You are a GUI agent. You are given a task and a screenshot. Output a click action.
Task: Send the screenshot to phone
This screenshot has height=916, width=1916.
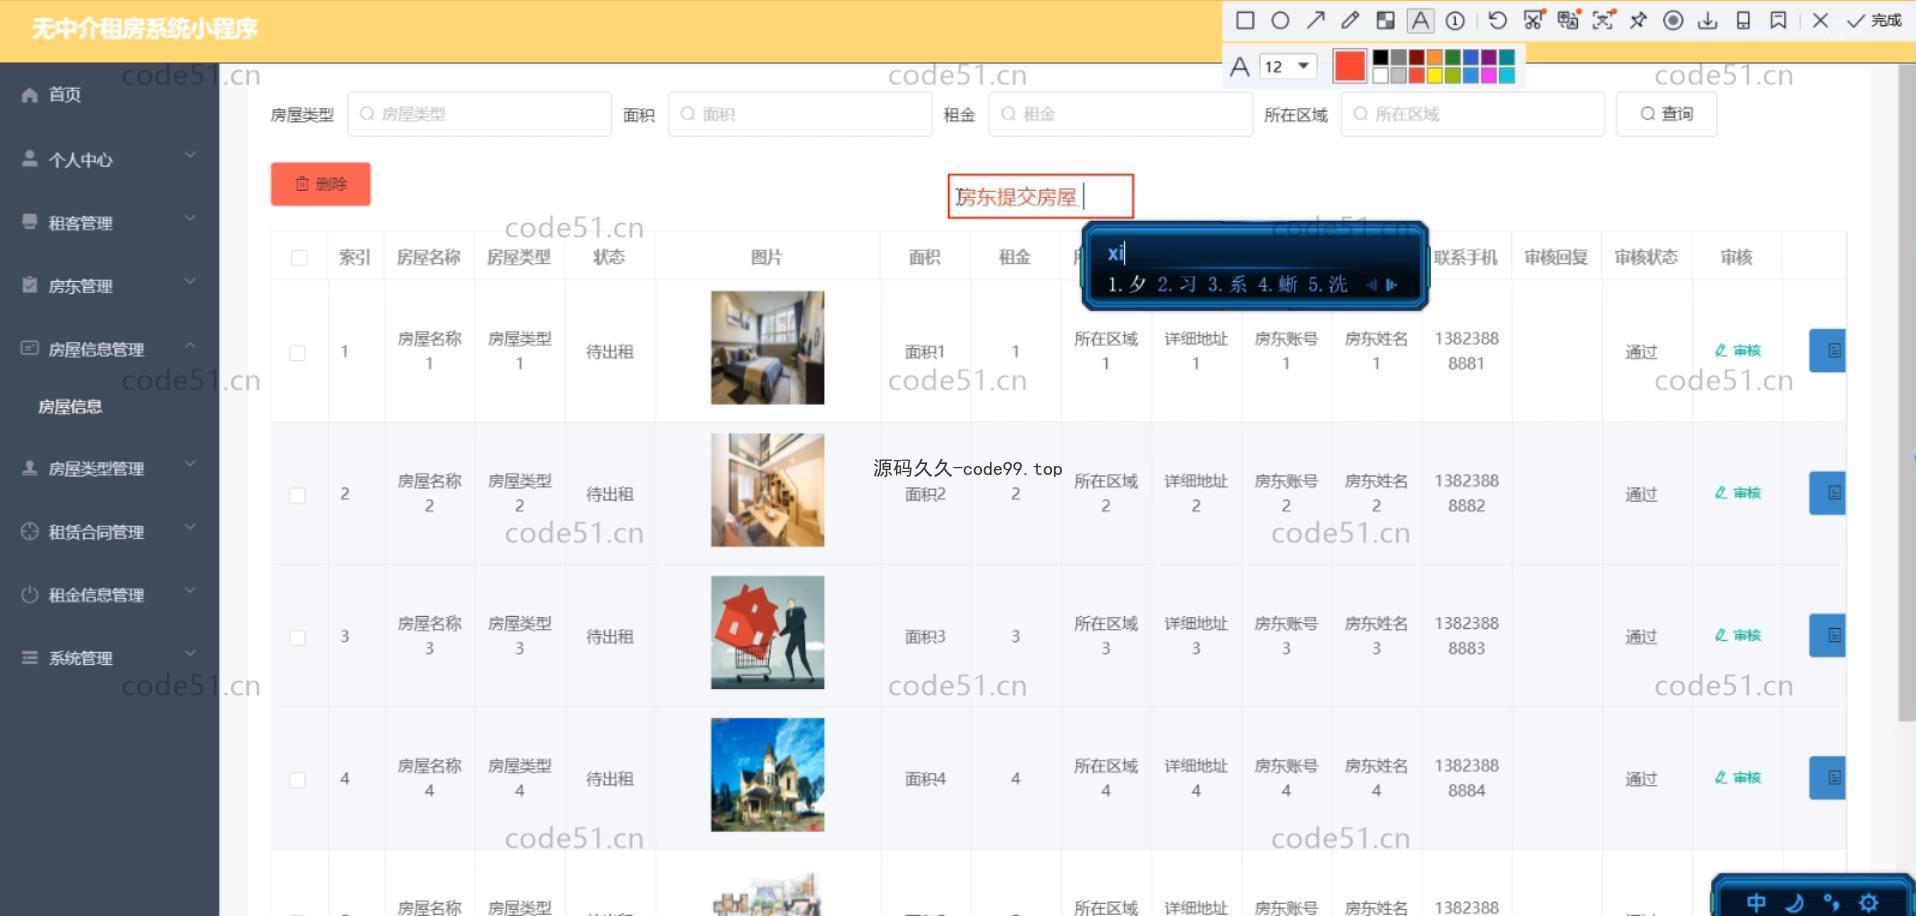coord(1743,20)
